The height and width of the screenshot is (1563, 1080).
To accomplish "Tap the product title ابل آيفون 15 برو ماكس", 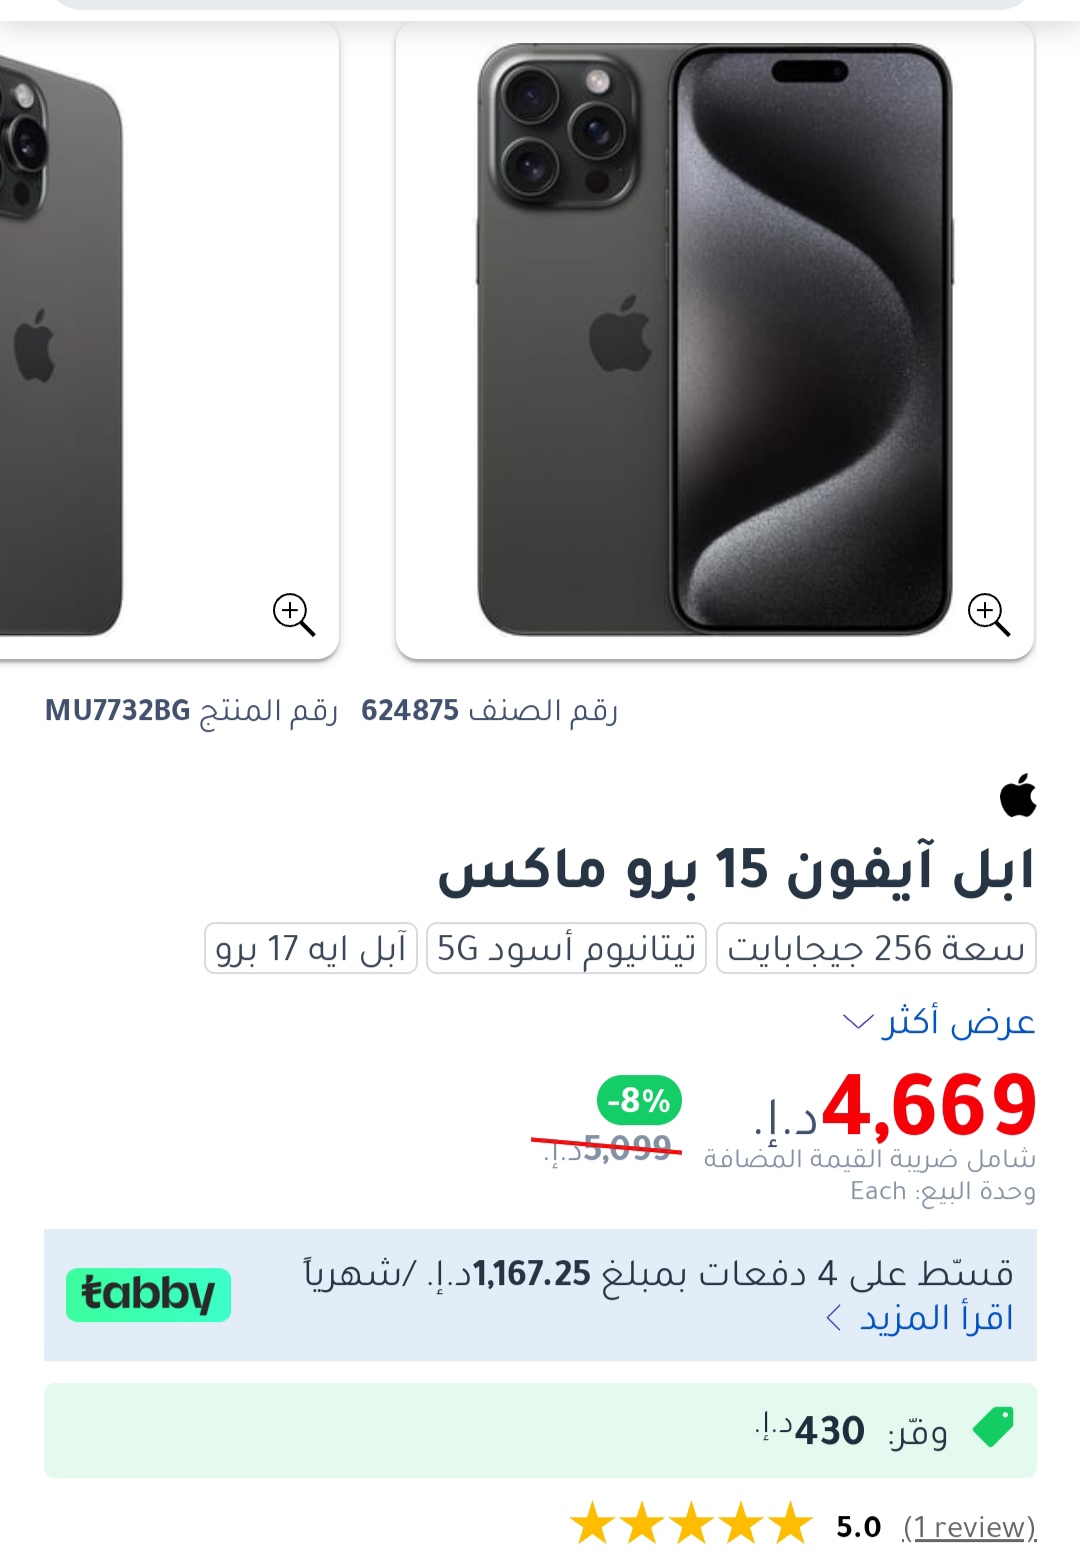I will [x=736, y=870].
